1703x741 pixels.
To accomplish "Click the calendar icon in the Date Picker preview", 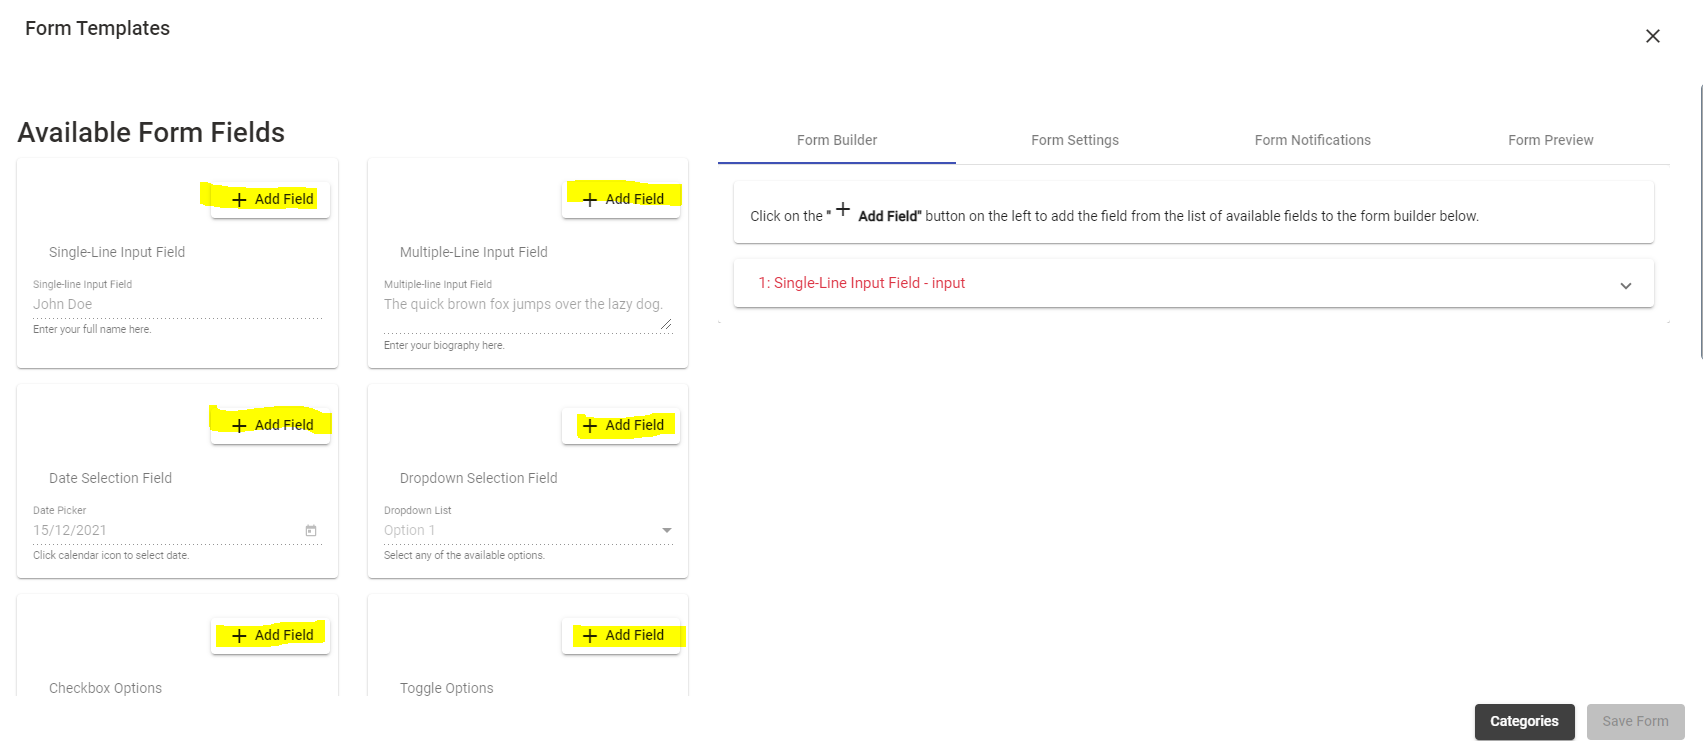I will pyautogui.click(x=311, y=529).
